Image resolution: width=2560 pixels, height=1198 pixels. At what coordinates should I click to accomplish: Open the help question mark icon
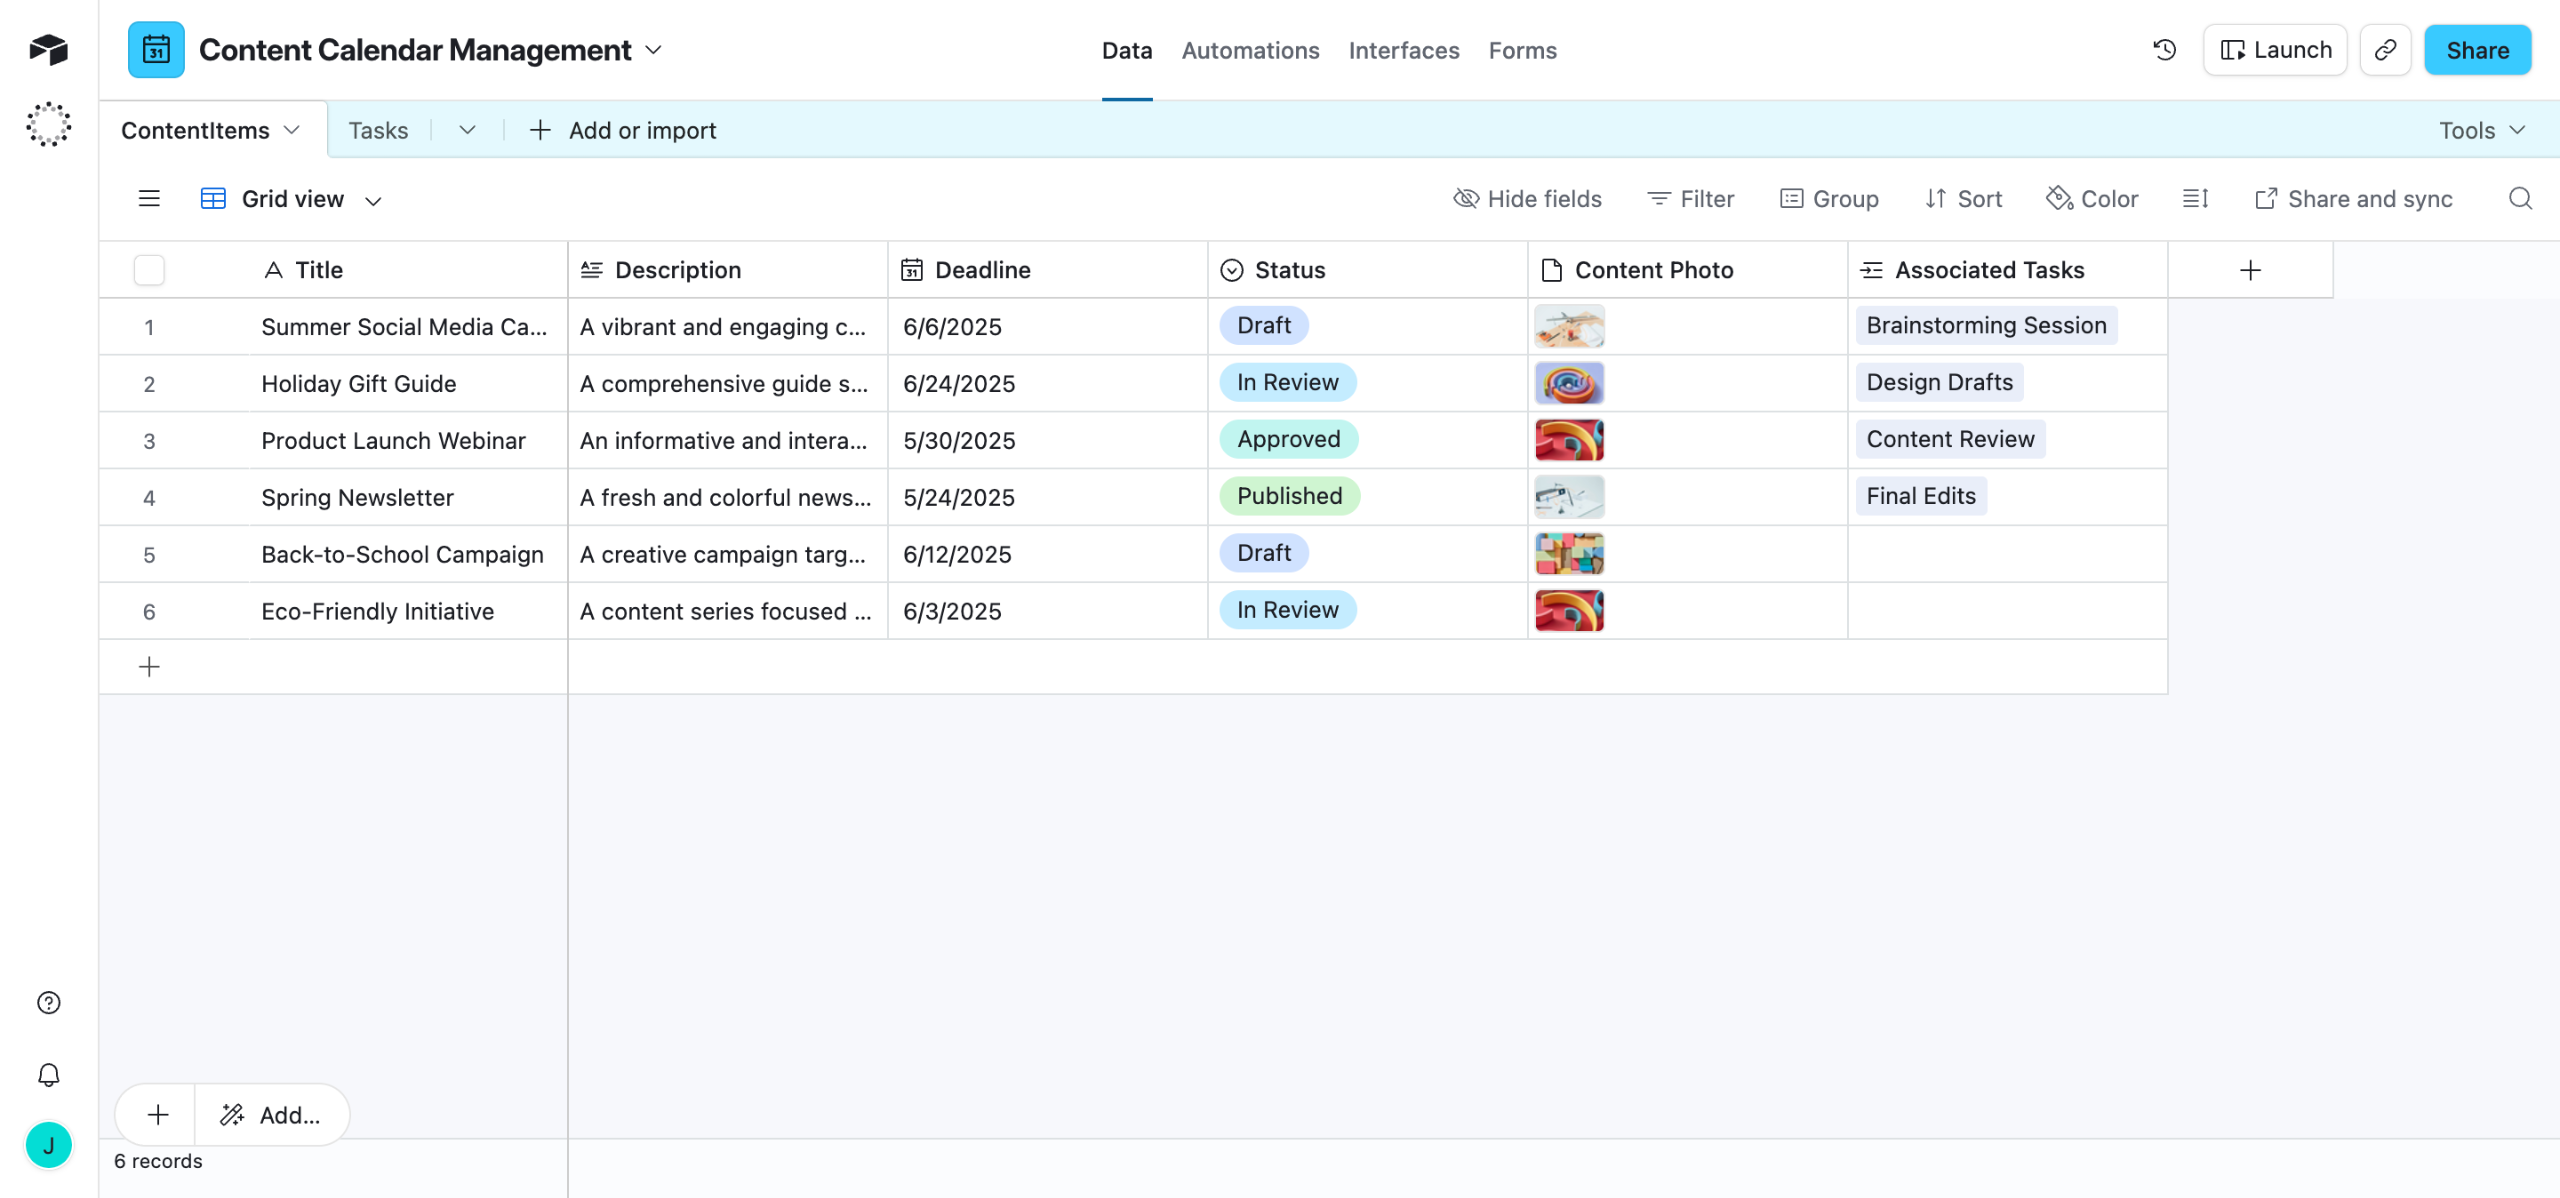click(48, 1002)
